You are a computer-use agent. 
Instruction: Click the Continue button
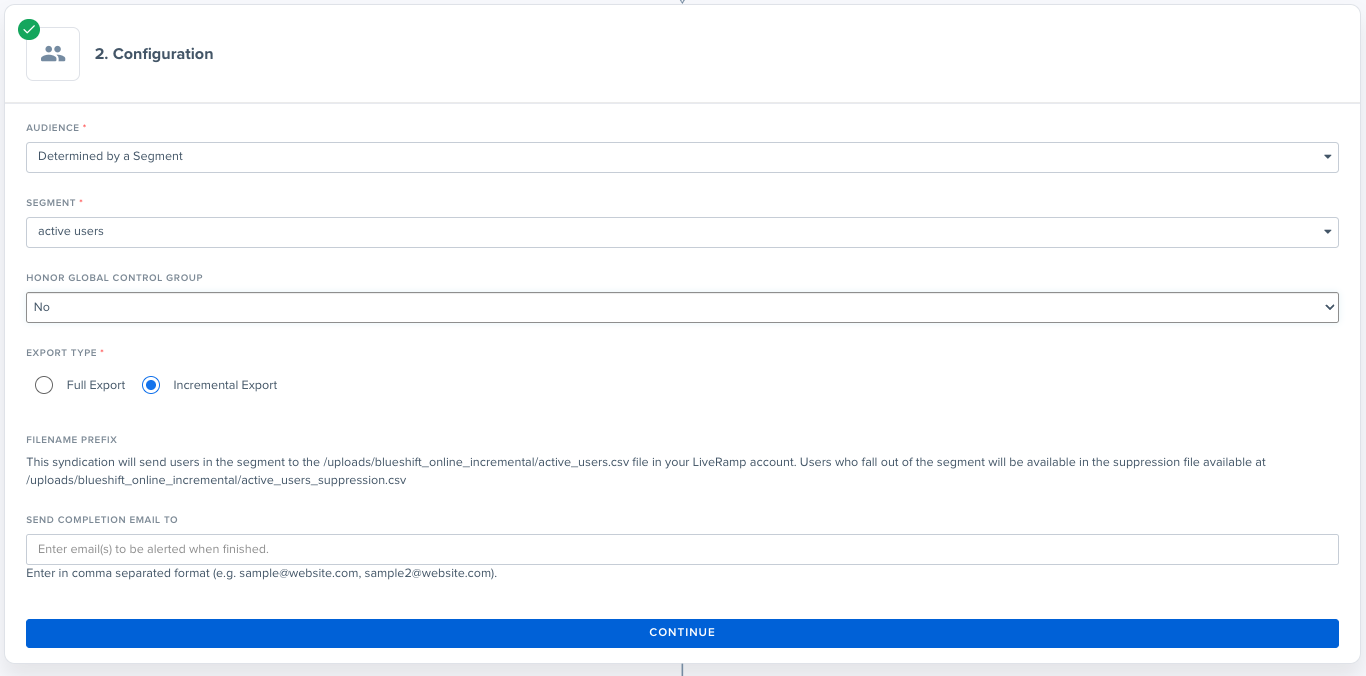(682, 633)
